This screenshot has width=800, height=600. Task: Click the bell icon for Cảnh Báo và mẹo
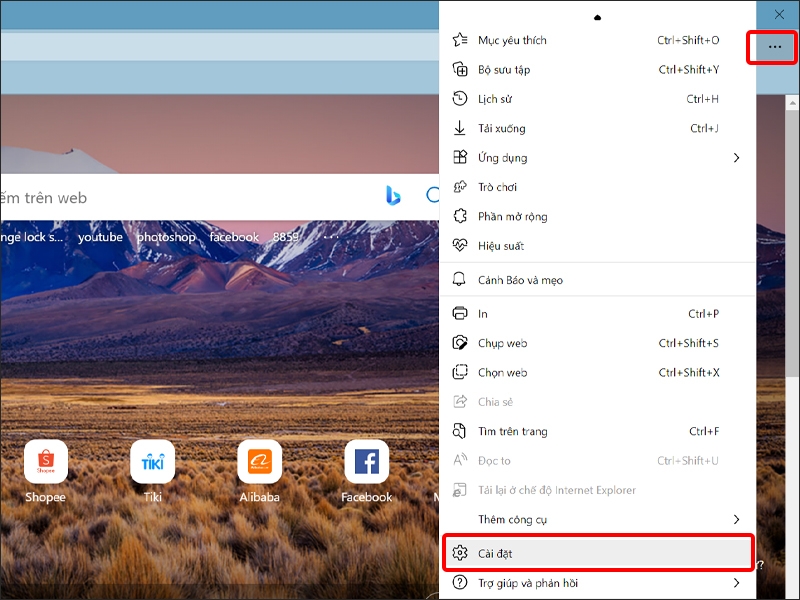(460, 279)
